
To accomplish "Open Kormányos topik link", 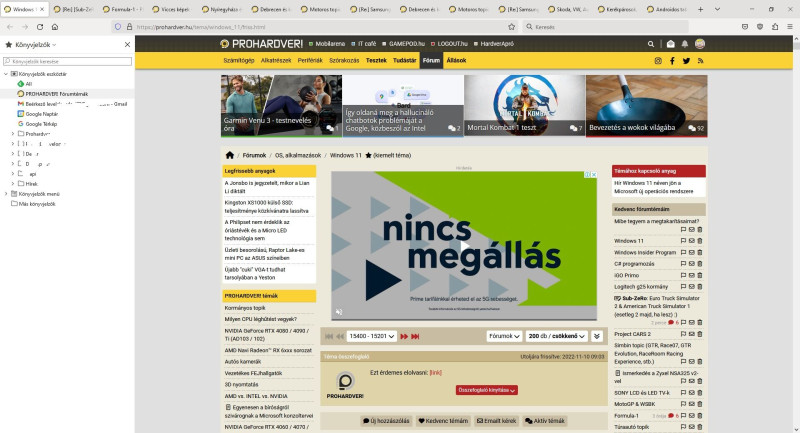I will [245, 308].
